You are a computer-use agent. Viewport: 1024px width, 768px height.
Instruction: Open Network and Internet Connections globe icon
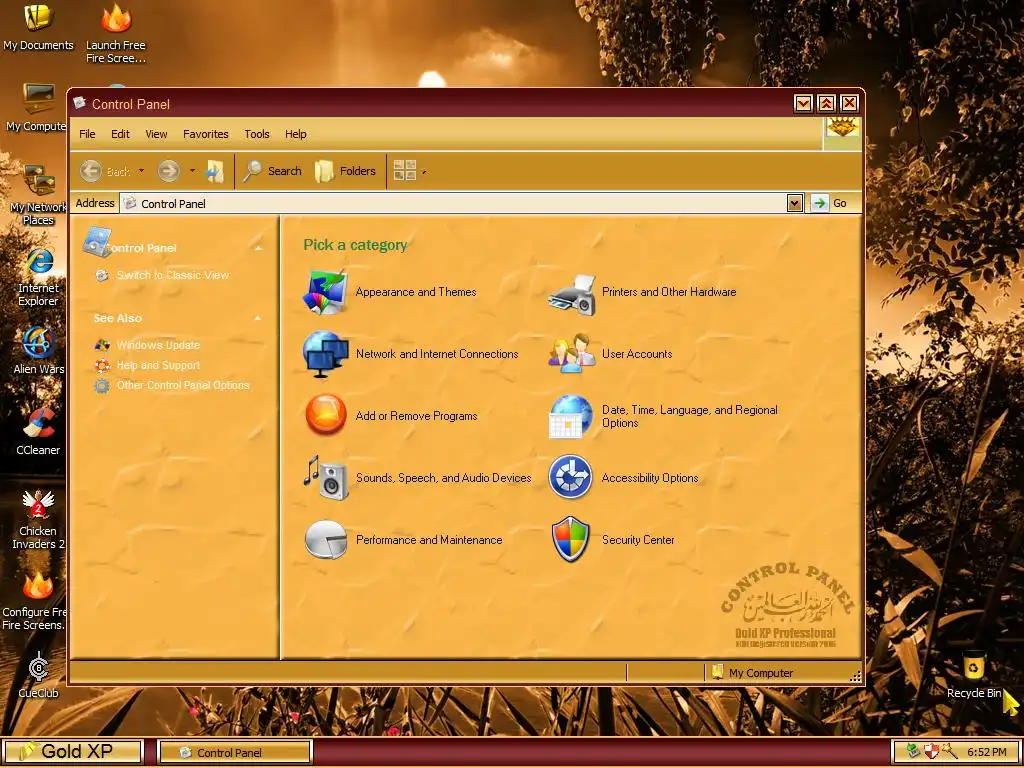(x=325, y=354)
